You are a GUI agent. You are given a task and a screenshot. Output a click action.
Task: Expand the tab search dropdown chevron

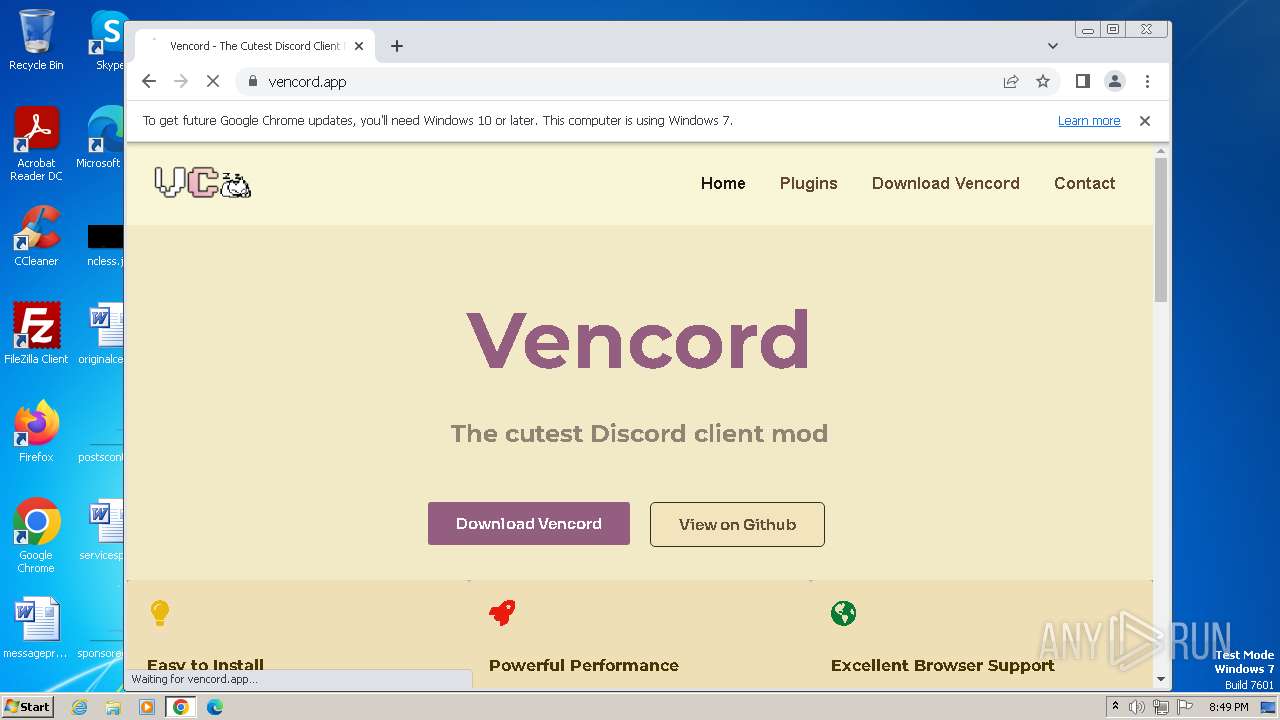pos(1052,46)
